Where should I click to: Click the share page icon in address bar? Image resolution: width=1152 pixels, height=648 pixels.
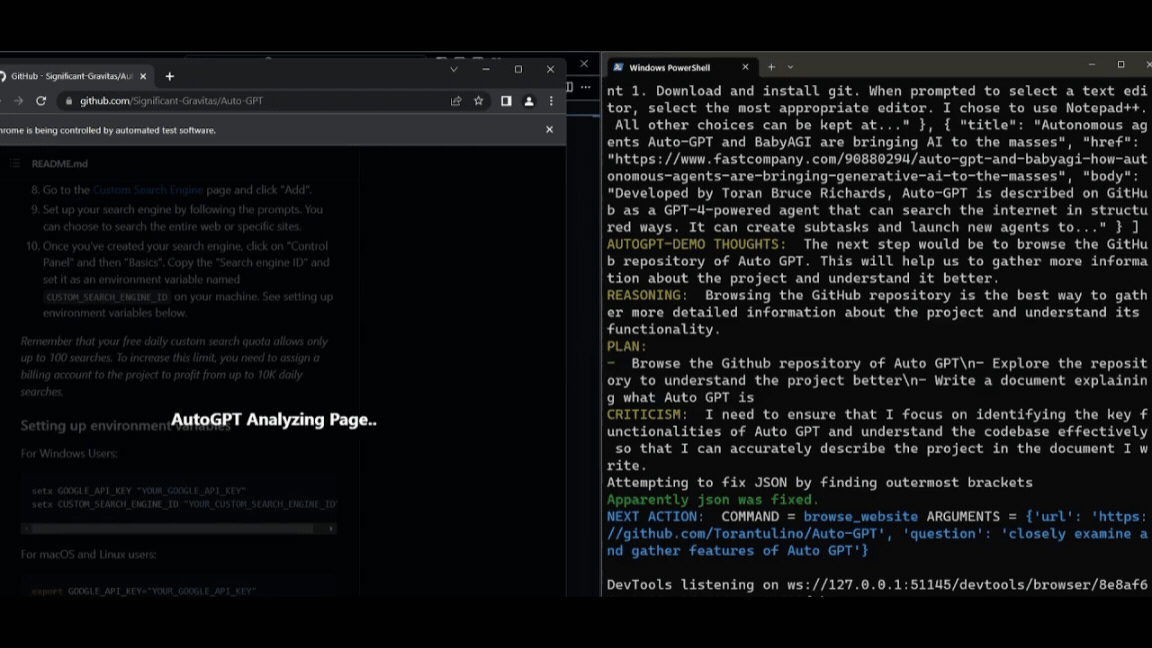(x=456, y=101)
